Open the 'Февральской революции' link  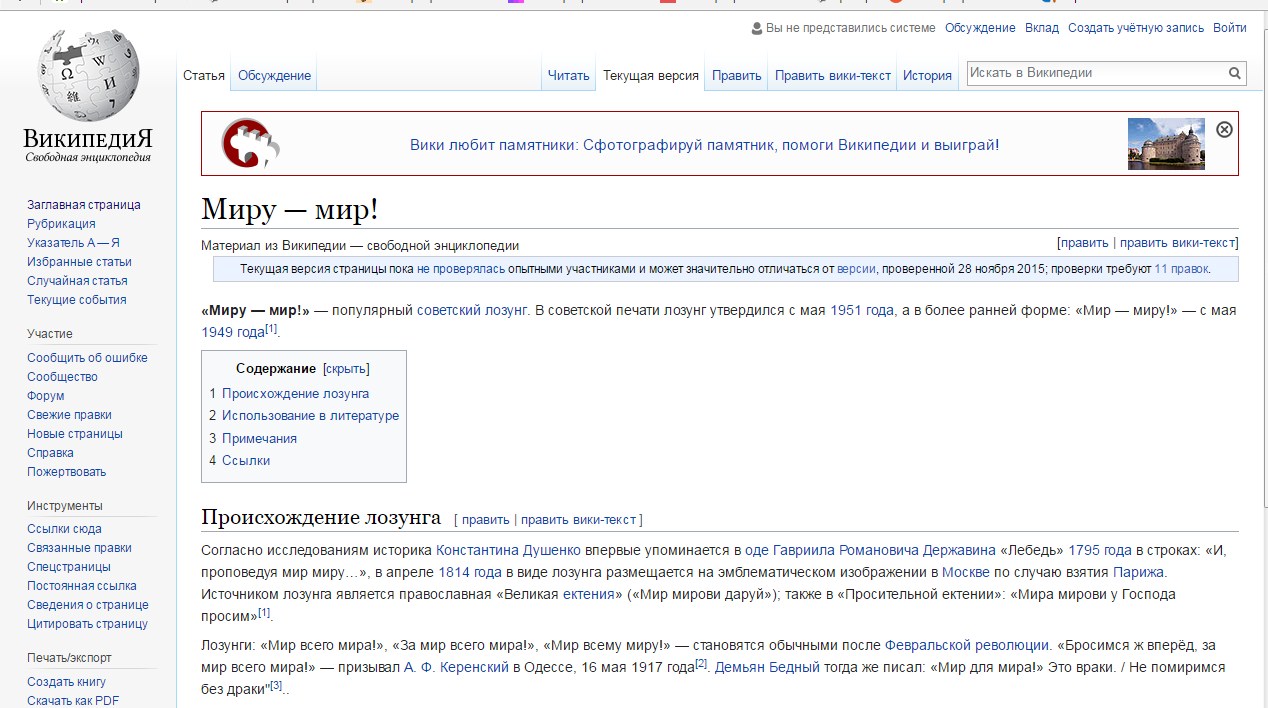click(x=967, y=646)
